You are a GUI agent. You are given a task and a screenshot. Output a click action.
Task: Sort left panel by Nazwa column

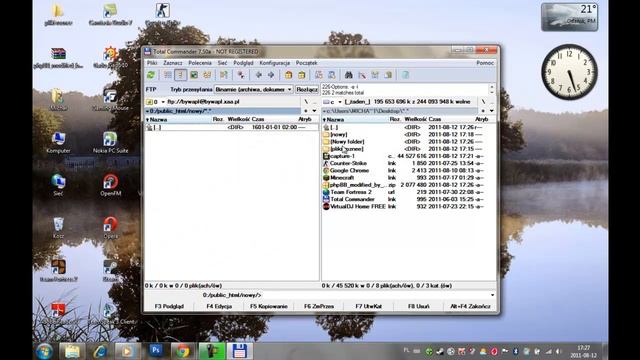(178, 119)
